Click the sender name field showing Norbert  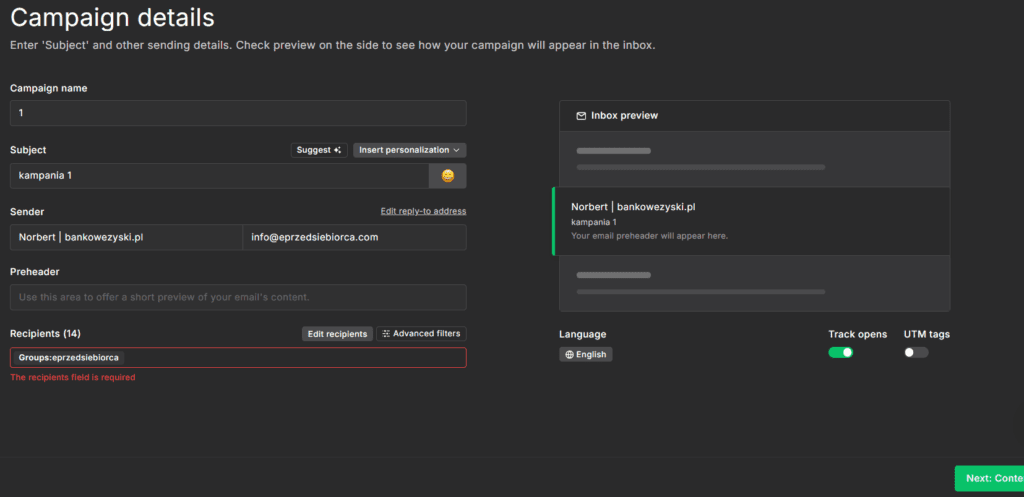click(x=126, y=237)
